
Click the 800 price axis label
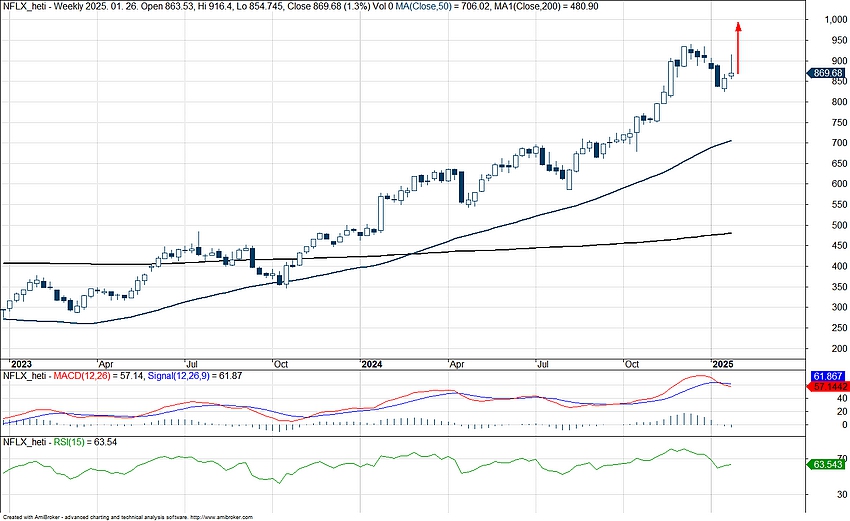[840, 102]
